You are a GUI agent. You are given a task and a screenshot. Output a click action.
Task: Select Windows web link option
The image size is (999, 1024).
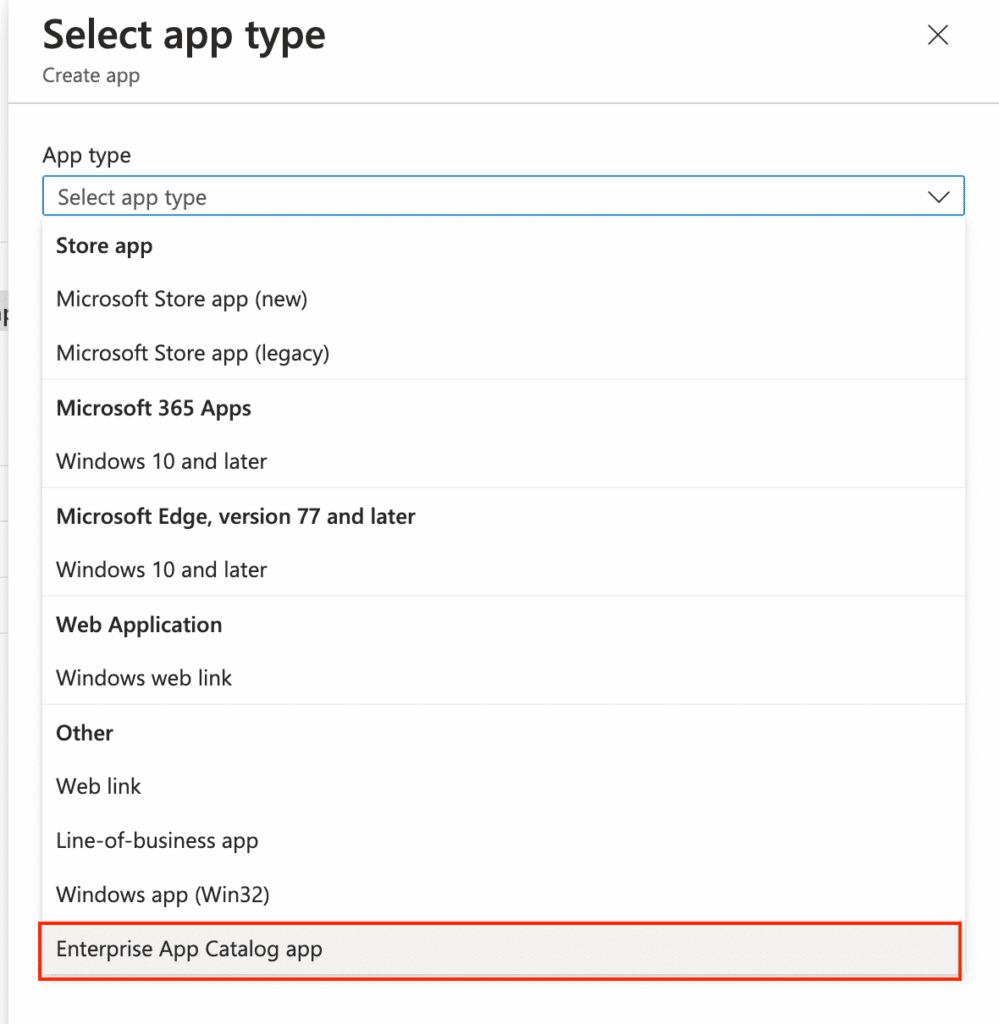143,677
